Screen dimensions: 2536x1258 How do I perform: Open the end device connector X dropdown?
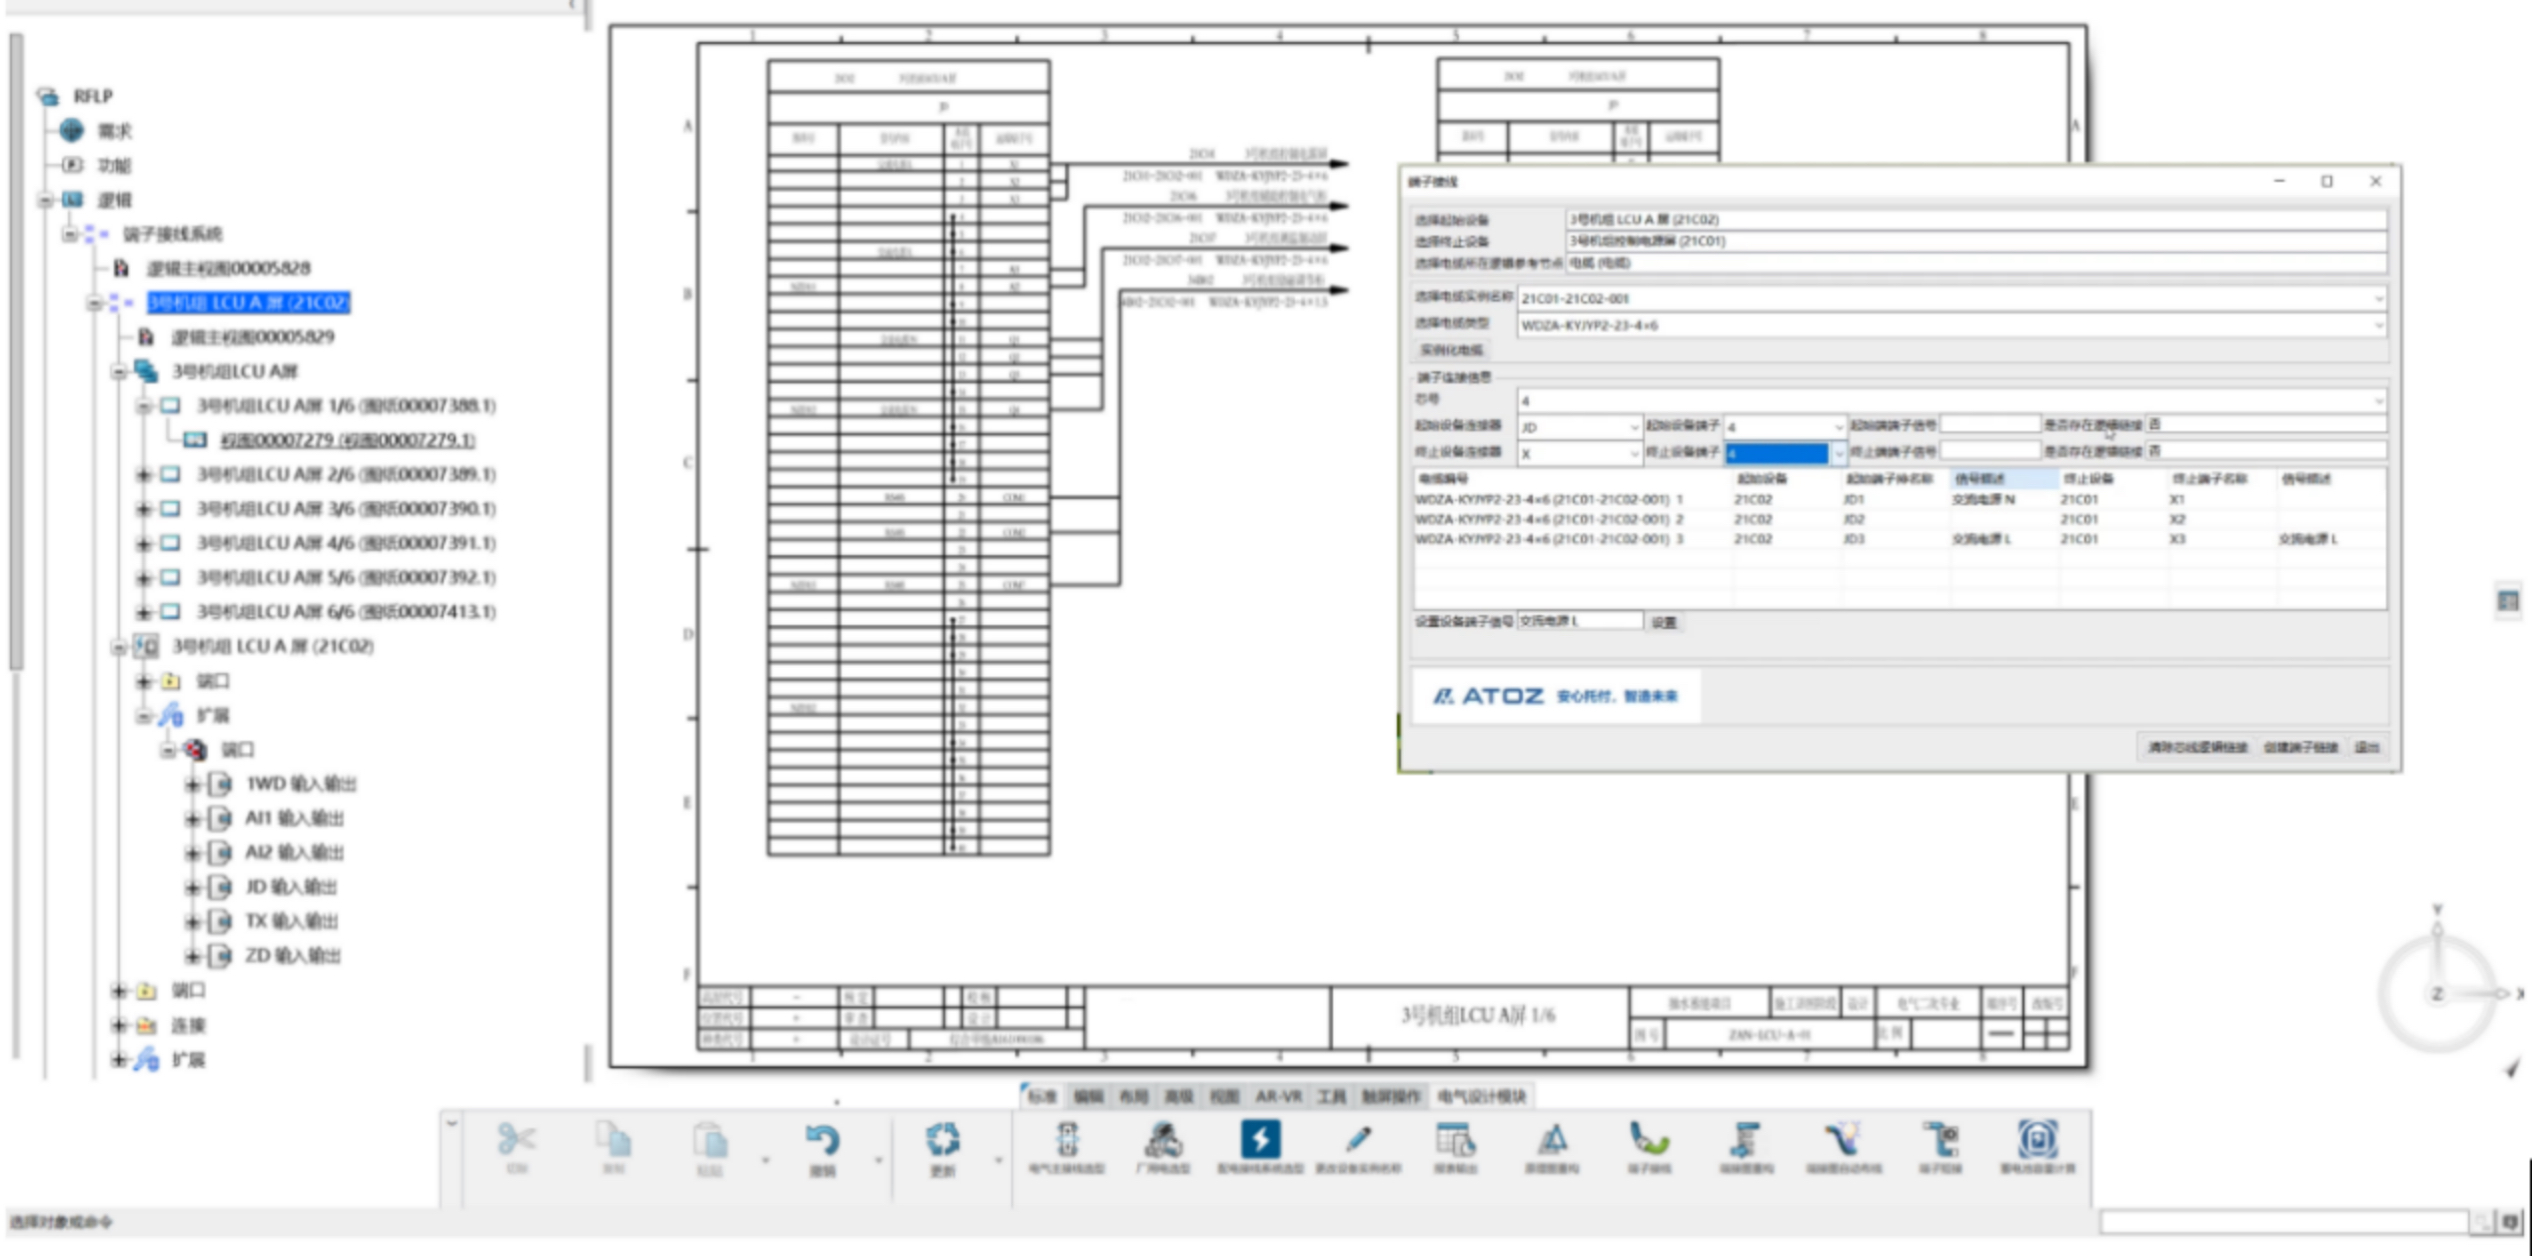pos(1633,454)
